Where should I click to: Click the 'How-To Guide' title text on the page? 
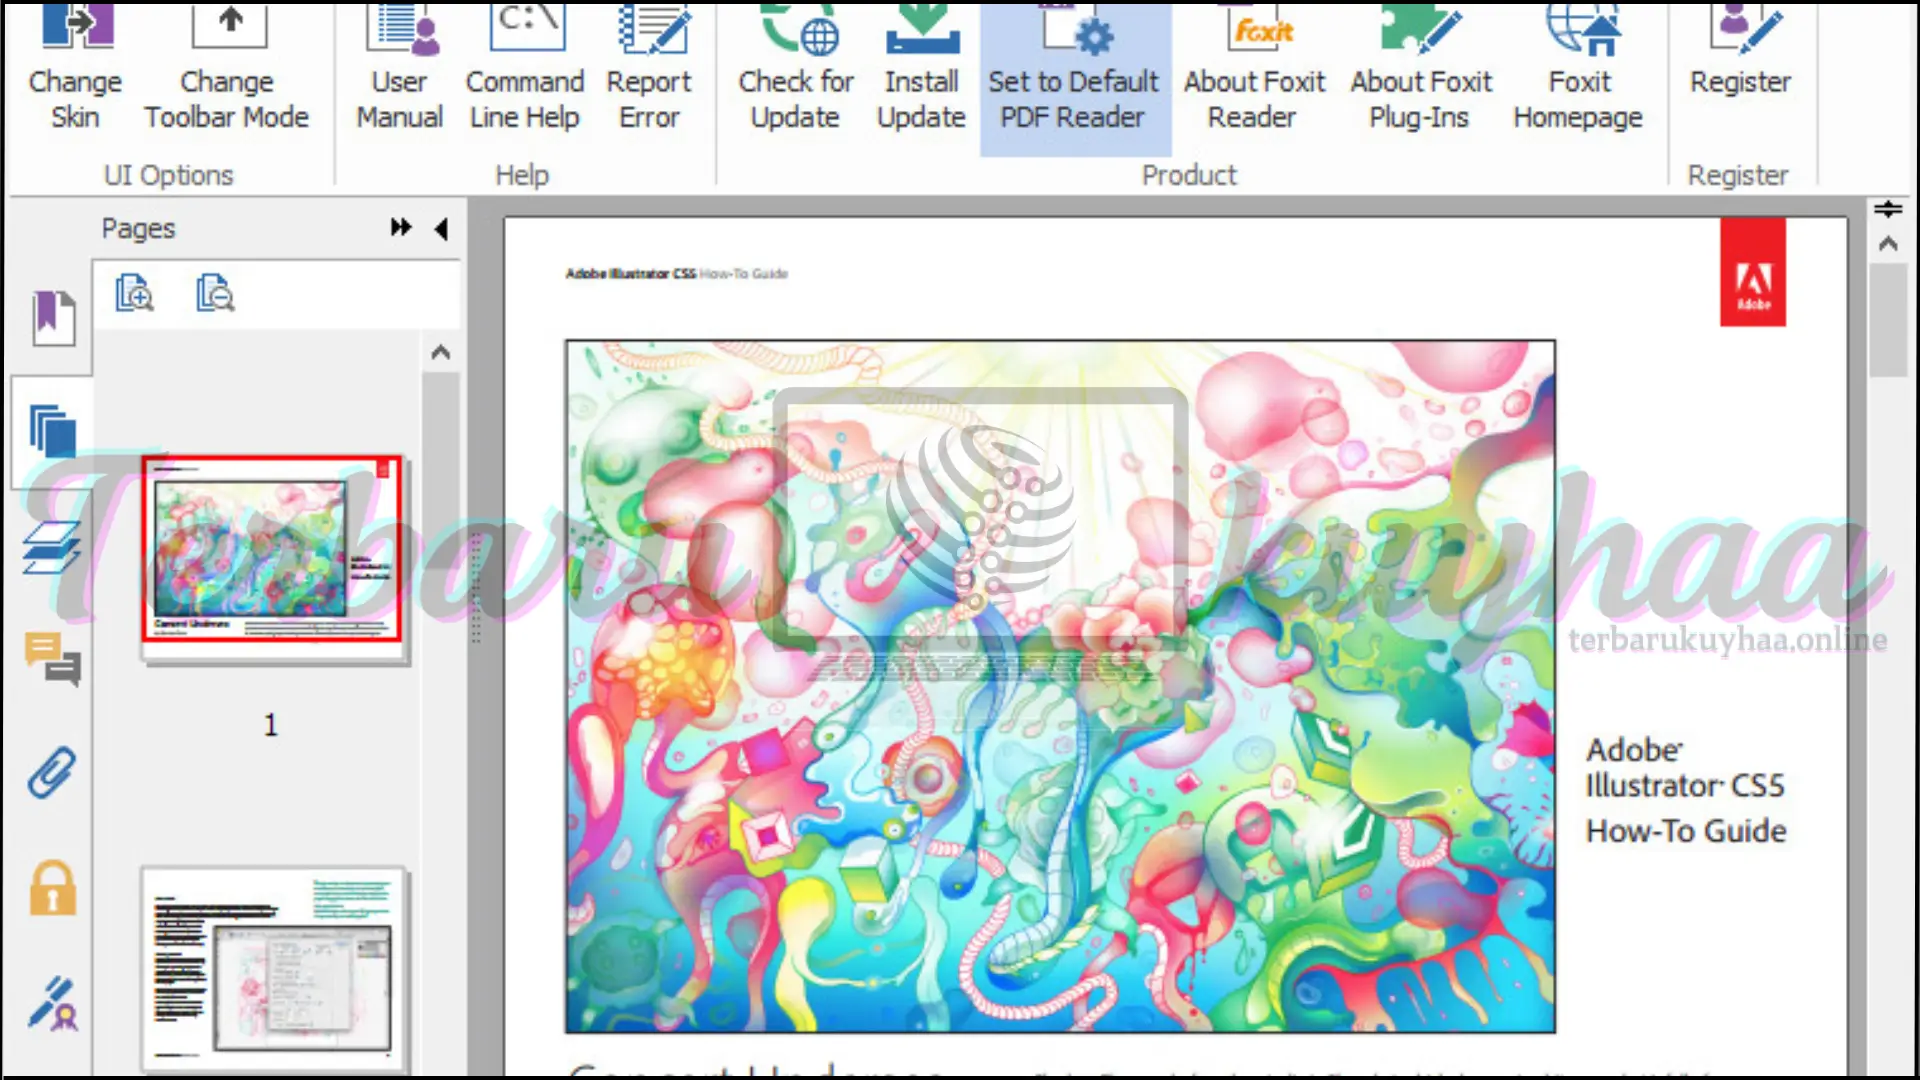point(1686,831)
